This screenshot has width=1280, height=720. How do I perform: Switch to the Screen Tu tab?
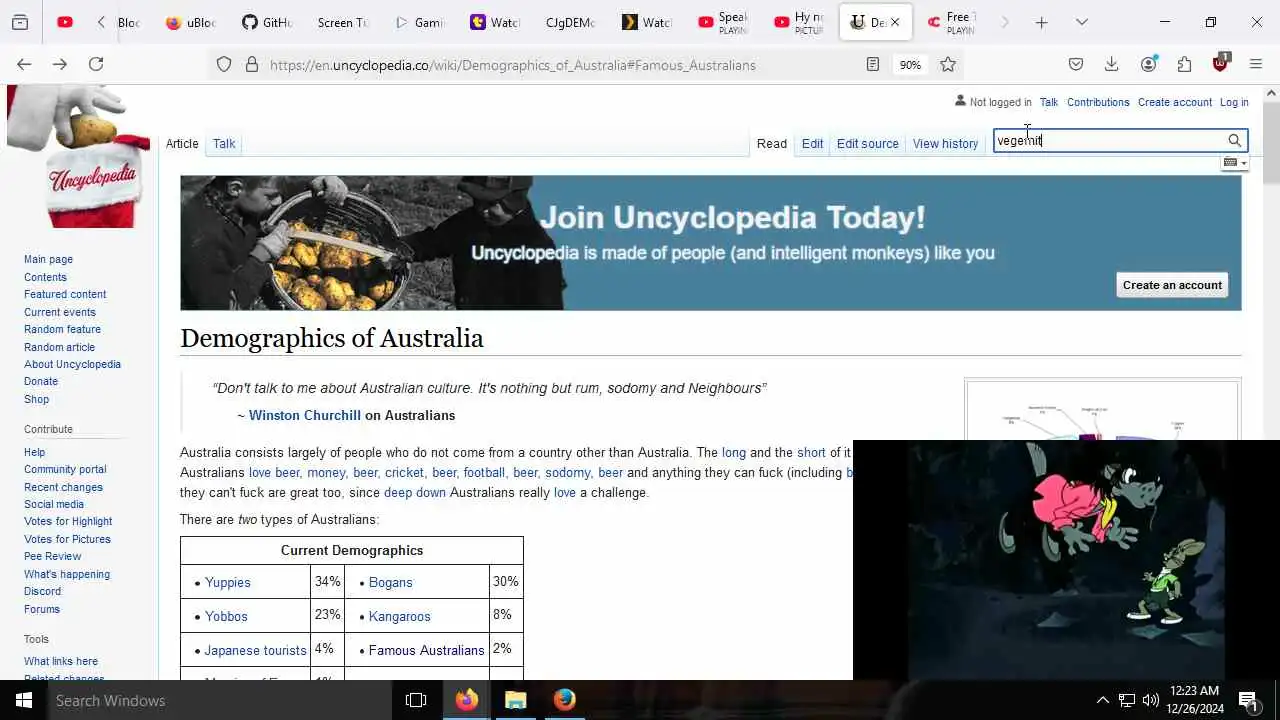[342, 22]
